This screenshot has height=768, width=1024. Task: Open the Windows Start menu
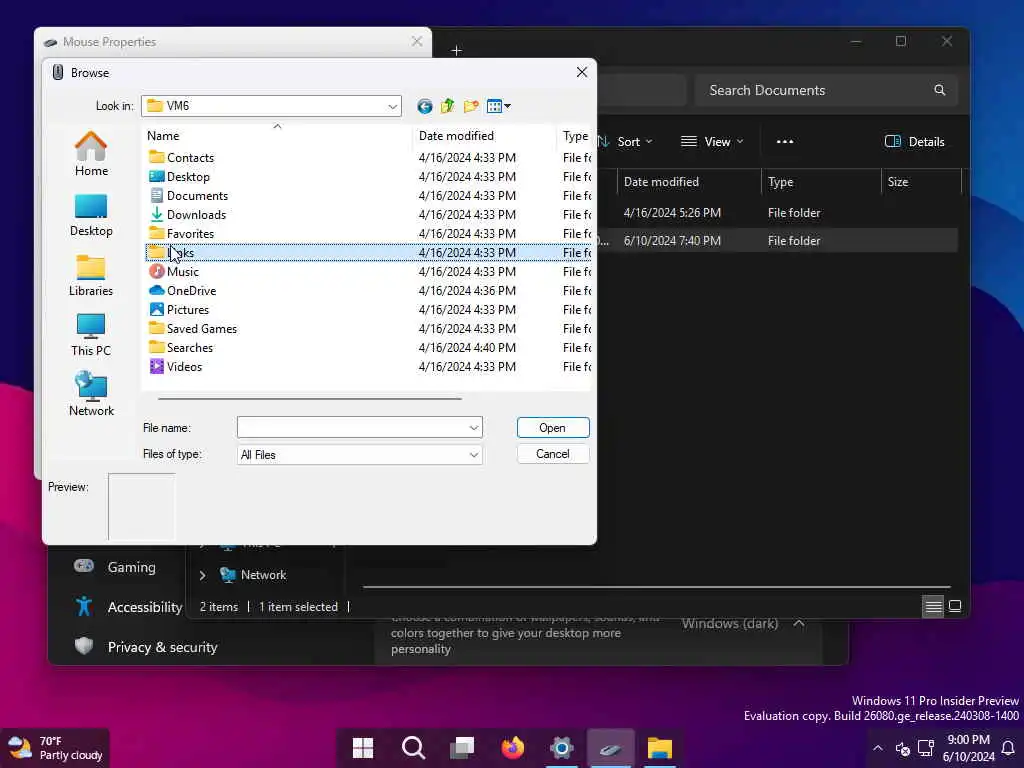coord(362,748)
